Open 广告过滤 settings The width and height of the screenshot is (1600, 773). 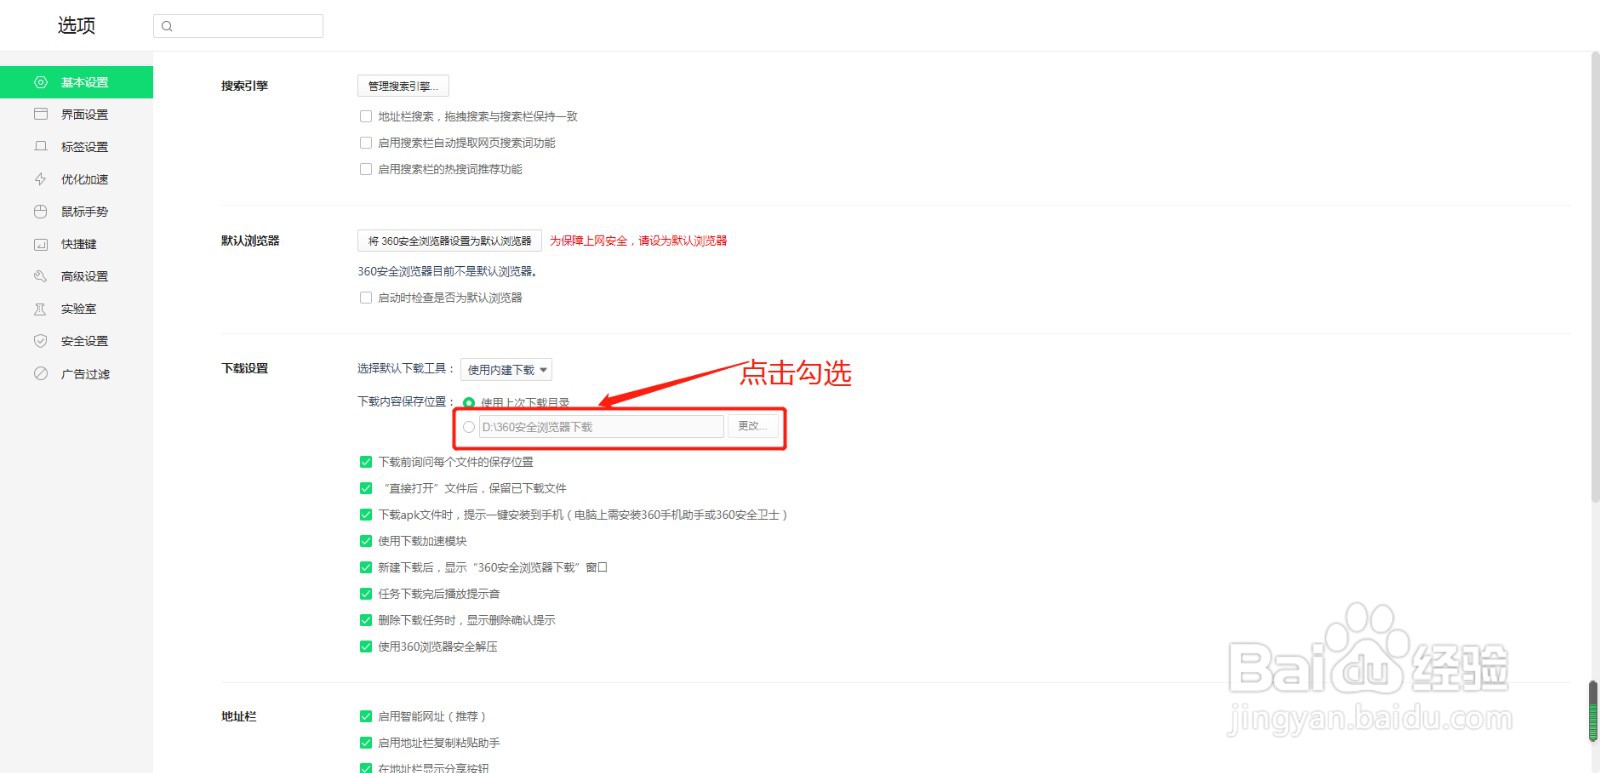coord(76,374)
